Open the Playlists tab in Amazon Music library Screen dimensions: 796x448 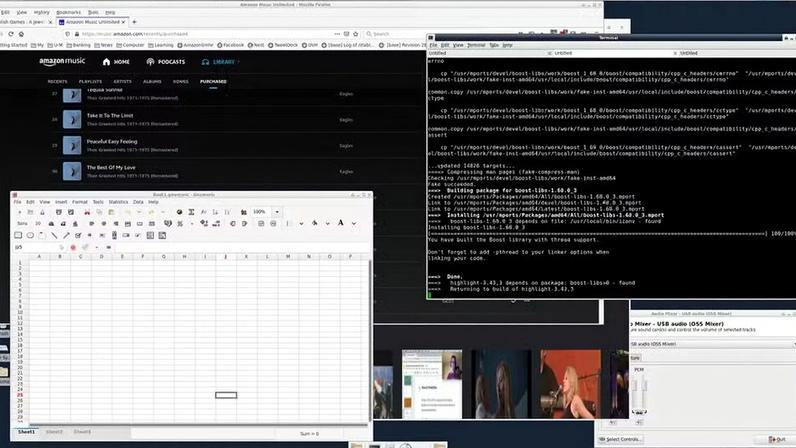click(x=90, y=81)
